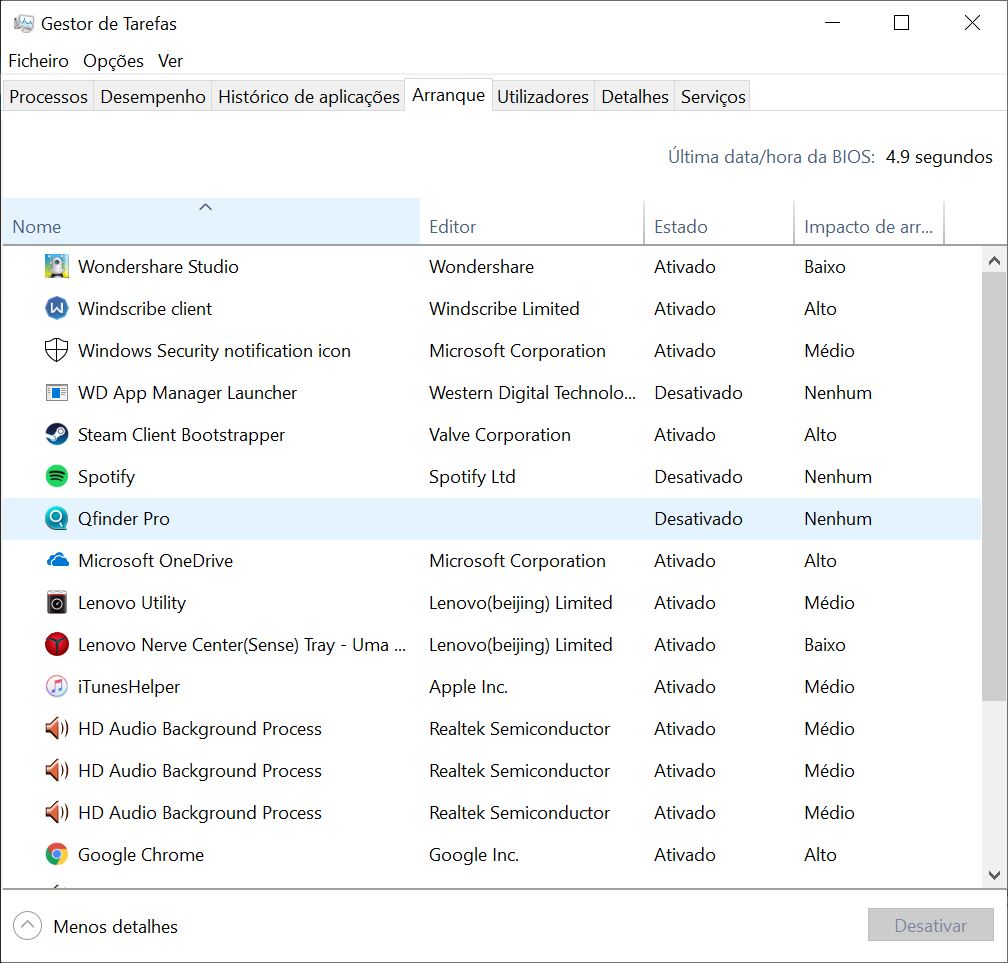Screen dimensions: 1008x963
Task: Select Steam Client Bootstrapper entry
Action: (x=181, y=435)
